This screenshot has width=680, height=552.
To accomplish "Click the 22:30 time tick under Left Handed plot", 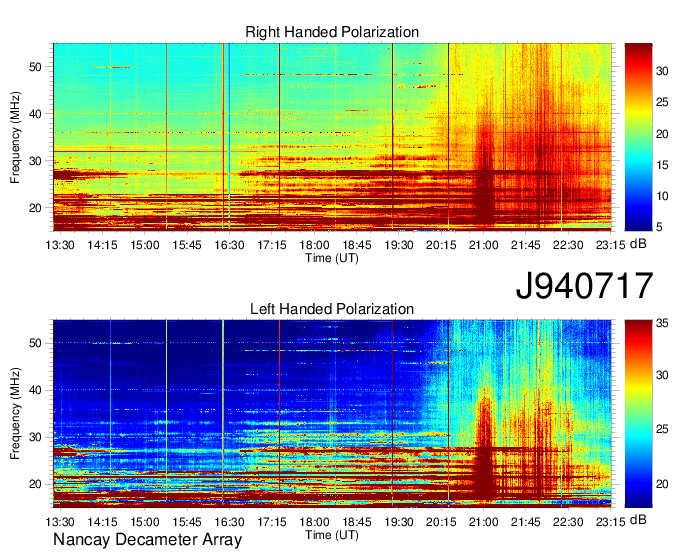I will coord(568,522).
